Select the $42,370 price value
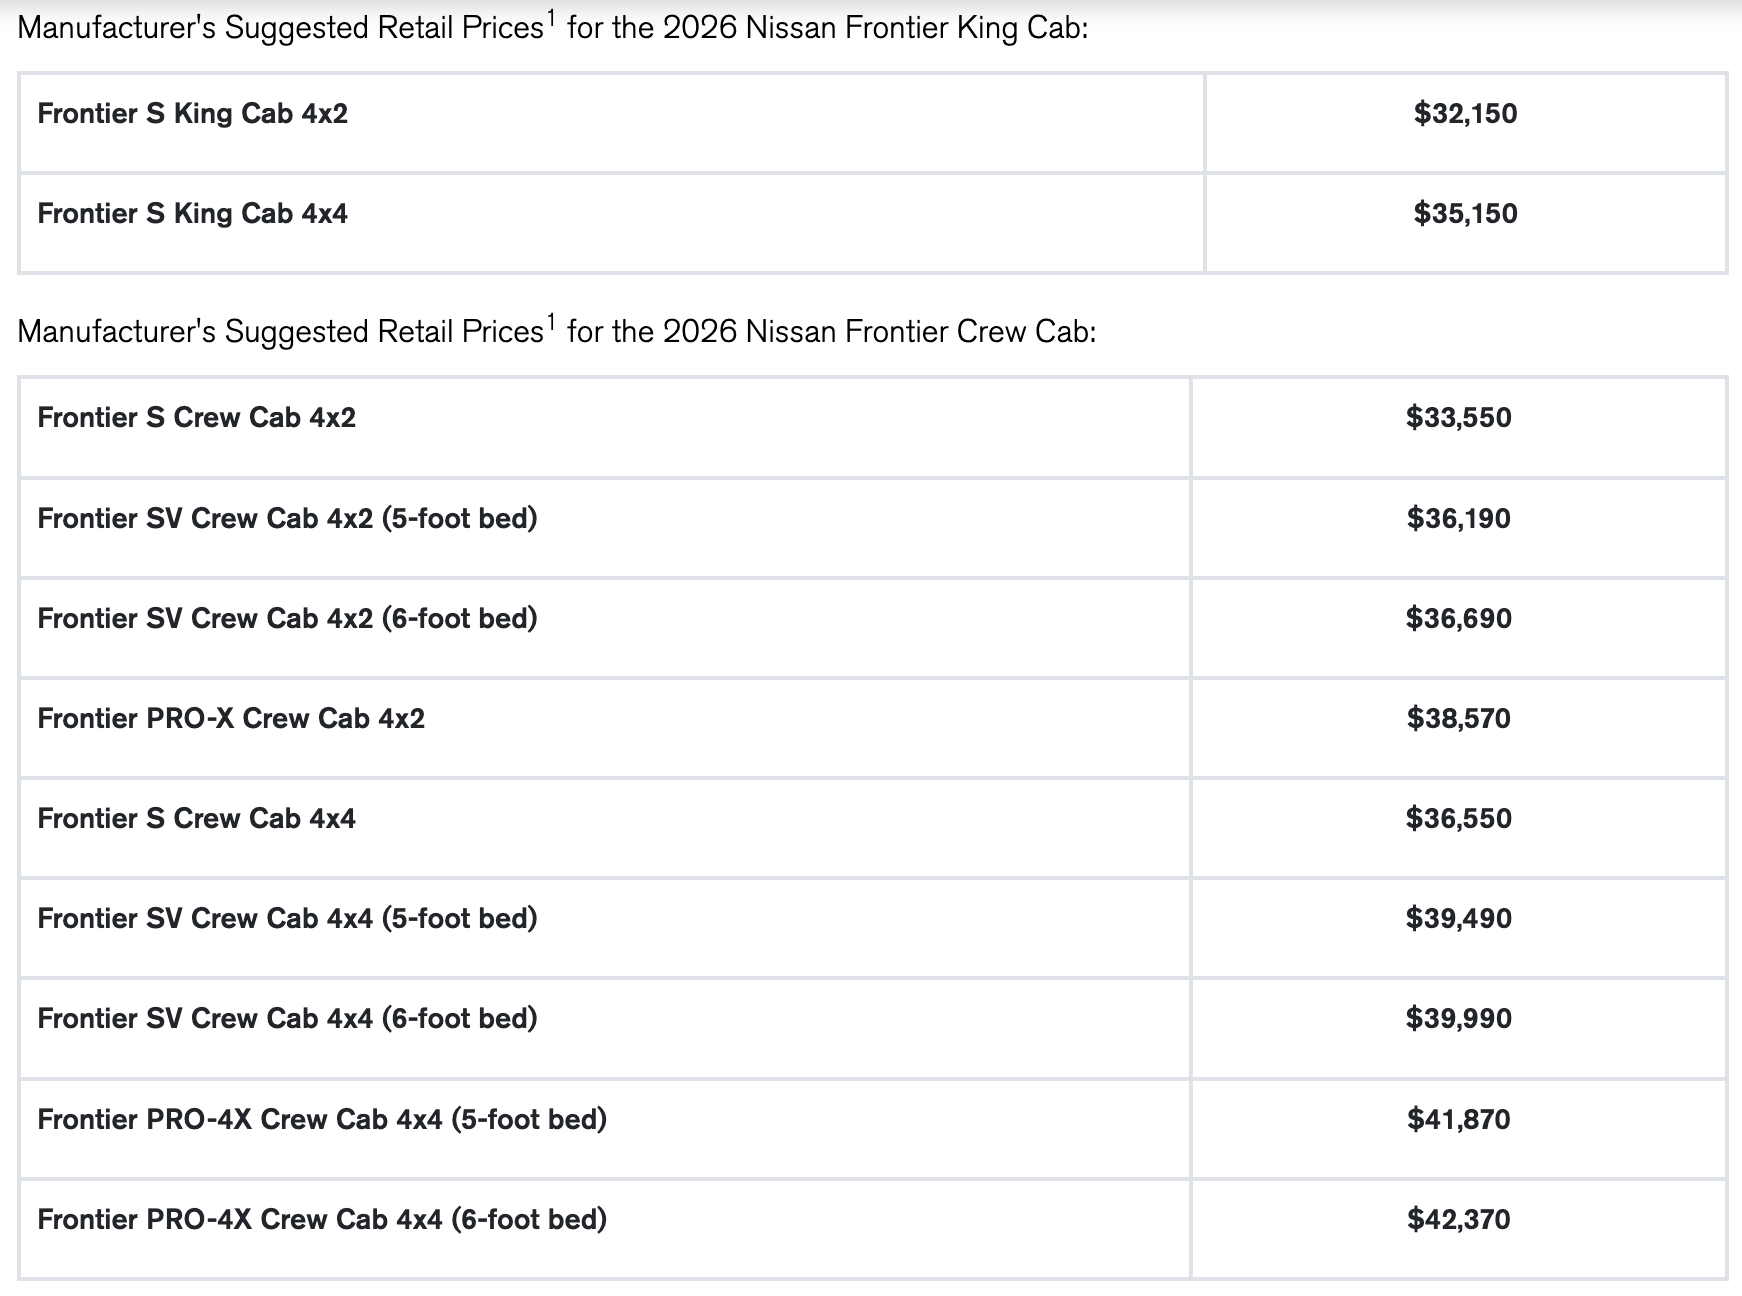1742x1296 pixels. [1458, 1219]
